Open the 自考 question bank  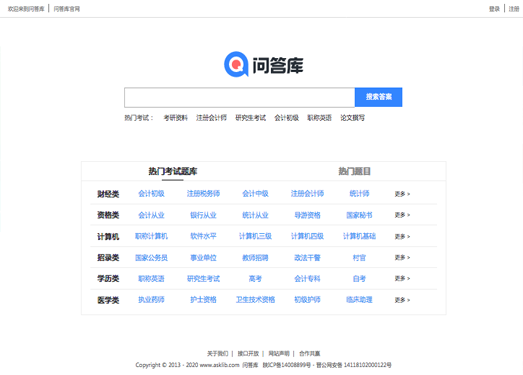tap(359, 279)
